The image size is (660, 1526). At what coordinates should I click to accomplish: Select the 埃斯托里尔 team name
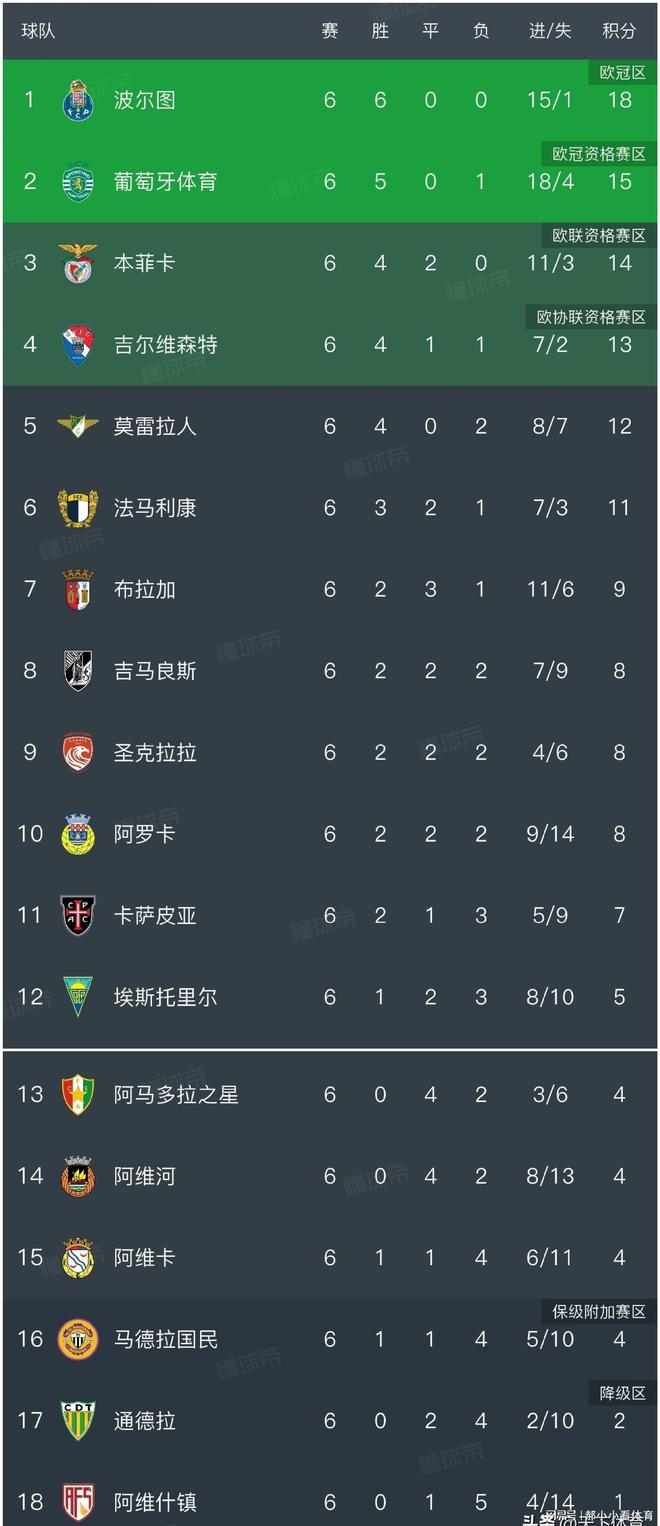pos(165,997)
